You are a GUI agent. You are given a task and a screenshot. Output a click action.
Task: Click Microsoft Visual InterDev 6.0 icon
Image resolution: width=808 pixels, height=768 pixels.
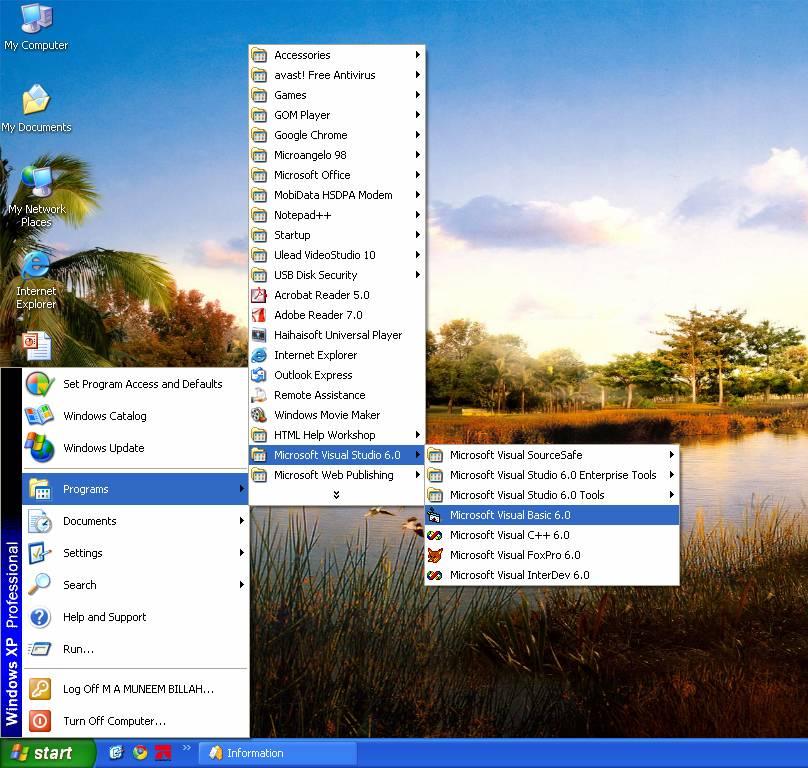pos(435,575)
